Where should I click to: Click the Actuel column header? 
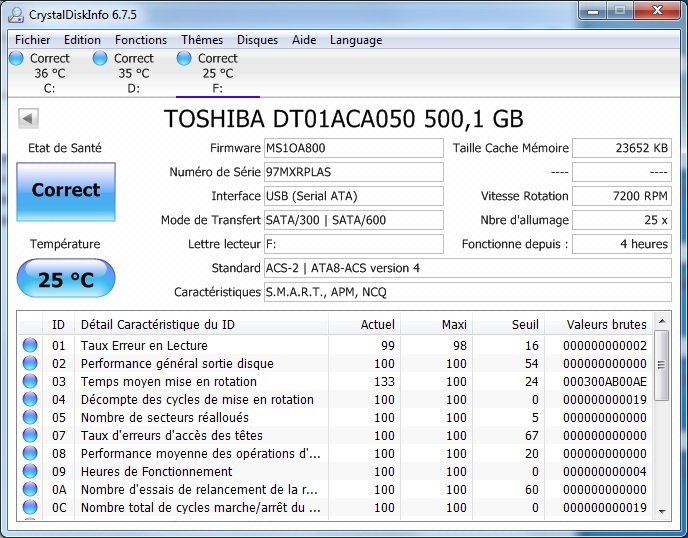pyautogui.click(x=364, y=324)
